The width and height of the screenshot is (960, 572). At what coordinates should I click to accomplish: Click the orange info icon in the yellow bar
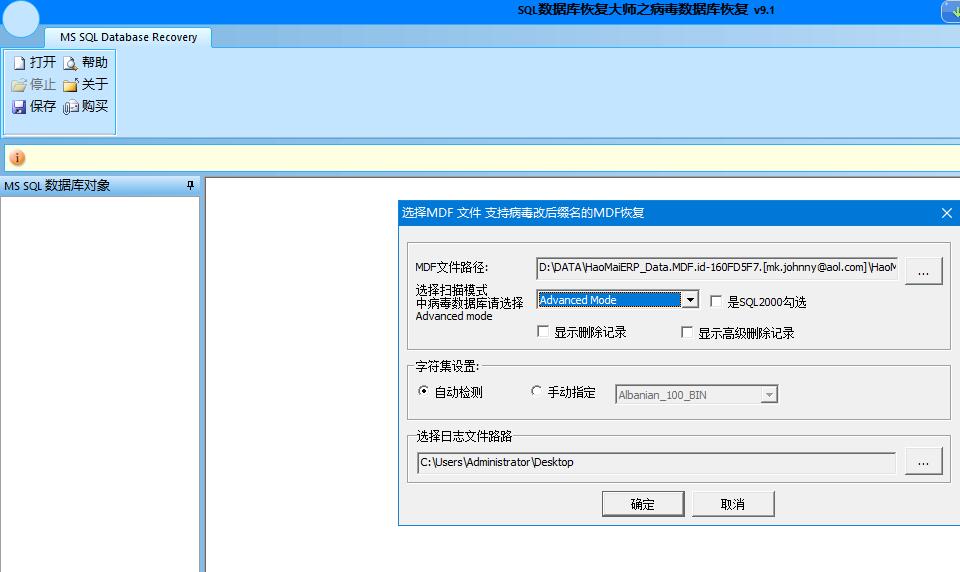click(x=17, y=158)
